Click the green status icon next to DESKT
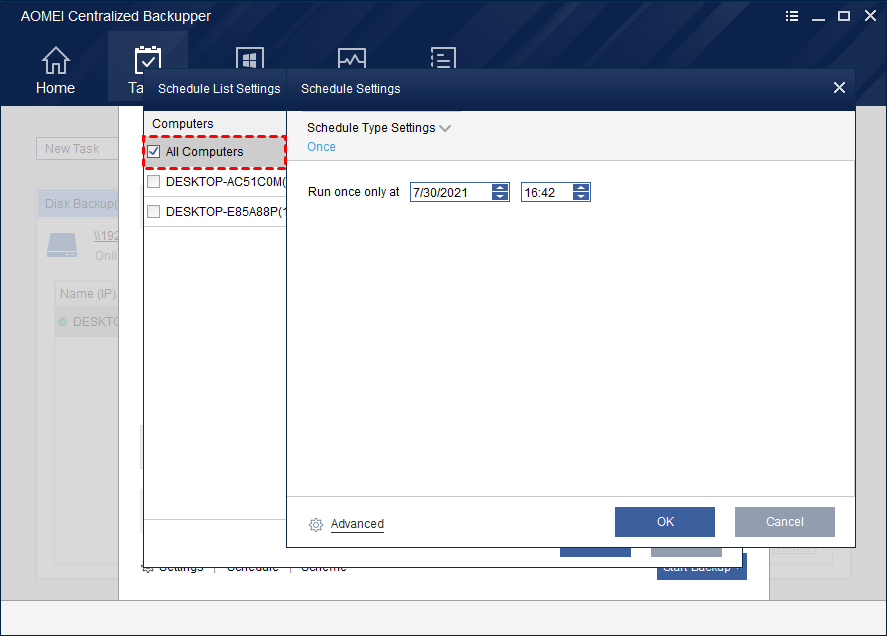The height and width of the screenshot is (636, 887). click(x=62, y=321)
